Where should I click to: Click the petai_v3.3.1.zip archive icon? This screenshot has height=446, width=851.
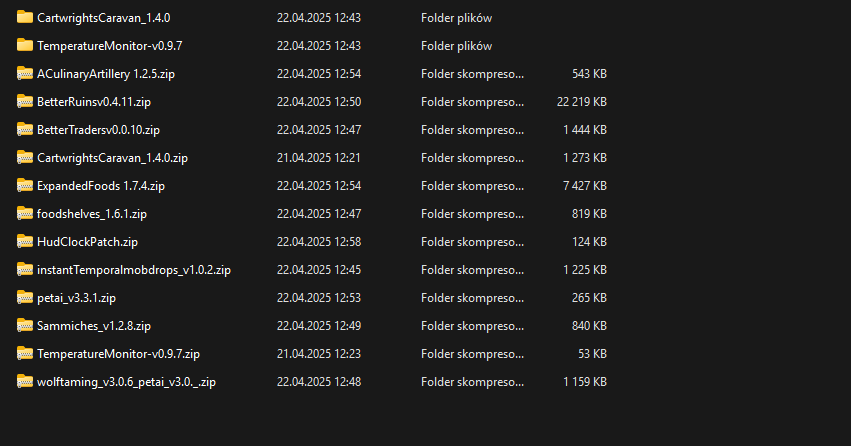pyautogui.click(x=25, y=297)
